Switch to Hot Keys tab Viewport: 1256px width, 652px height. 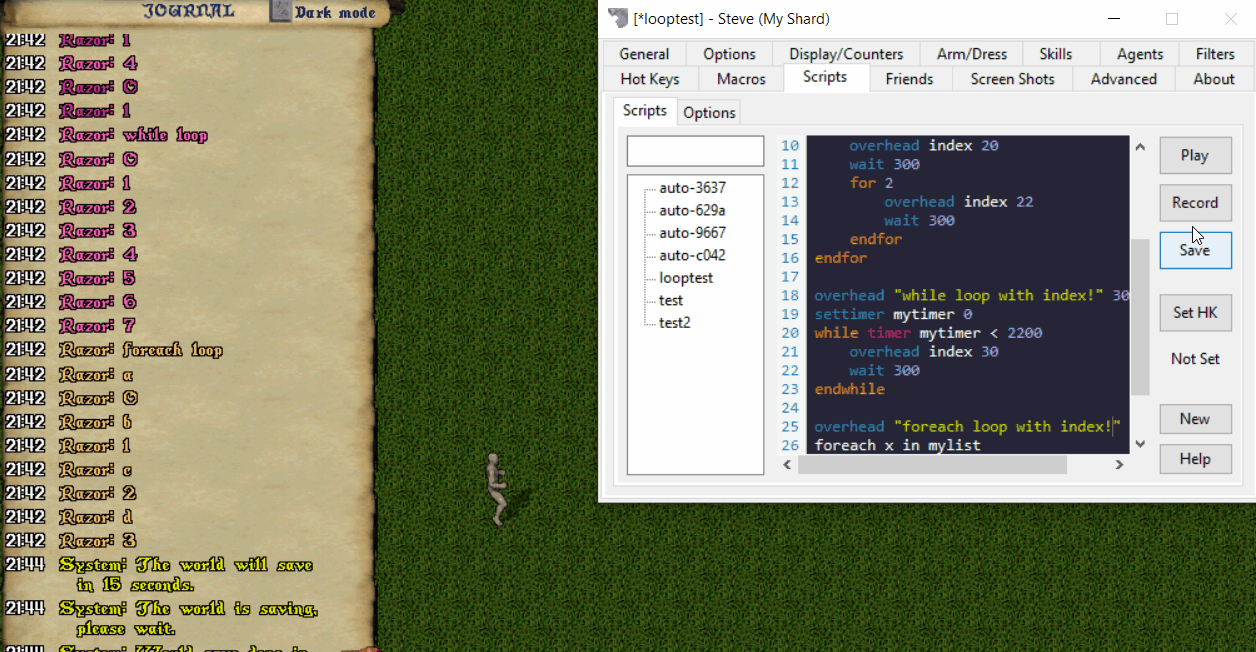650,79
